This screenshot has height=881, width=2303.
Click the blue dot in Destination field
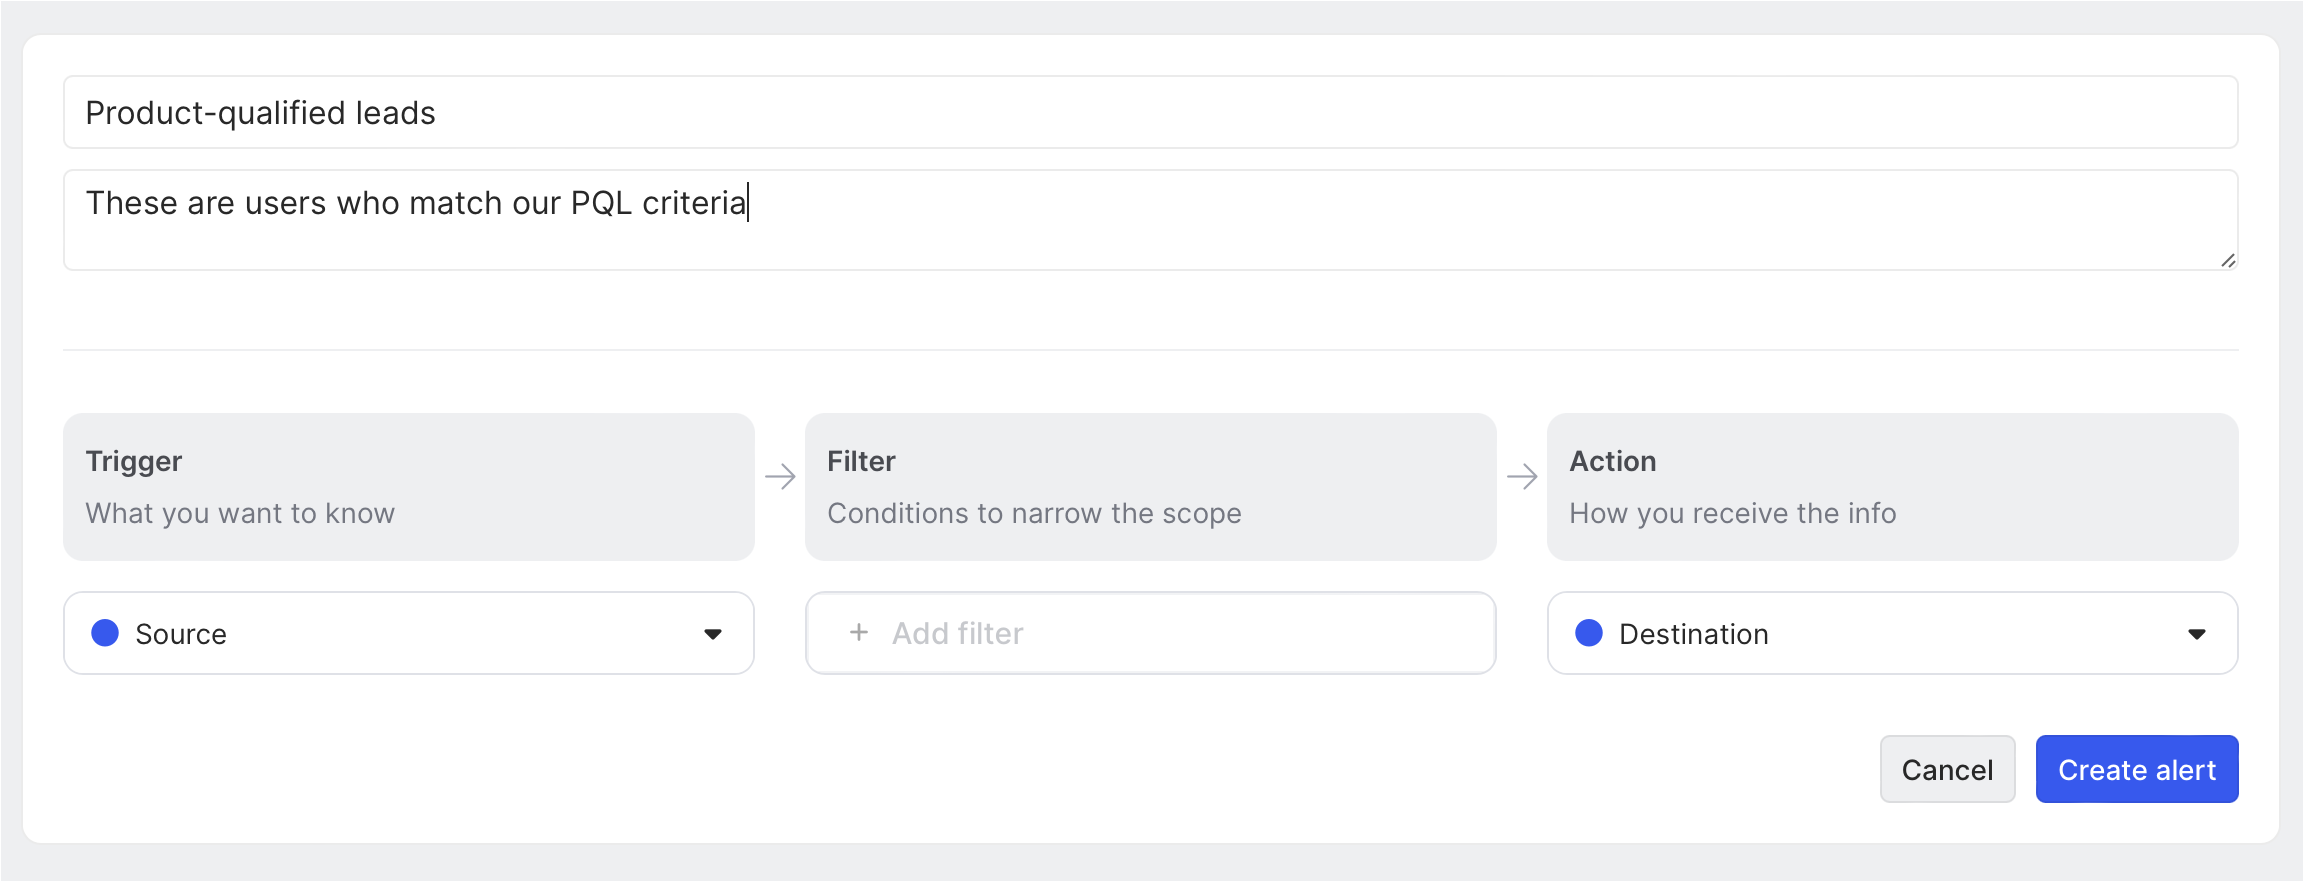(1589, 633)
